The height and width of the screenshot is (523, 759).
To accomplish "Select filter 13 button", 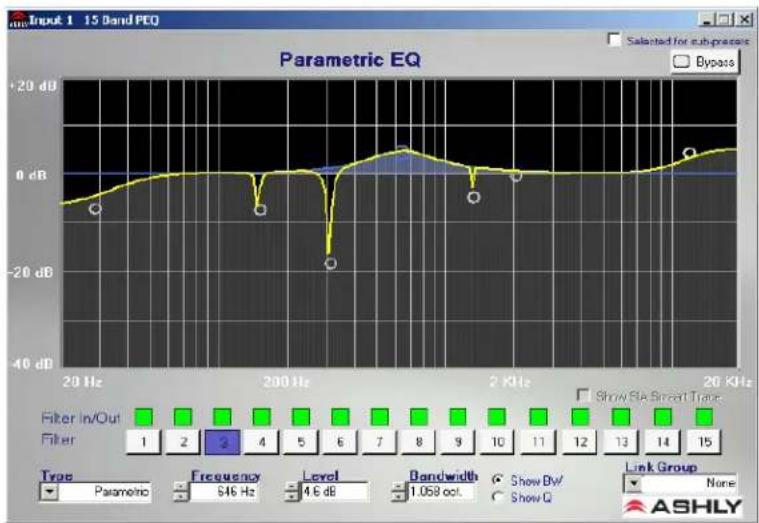I will point(622,442).
